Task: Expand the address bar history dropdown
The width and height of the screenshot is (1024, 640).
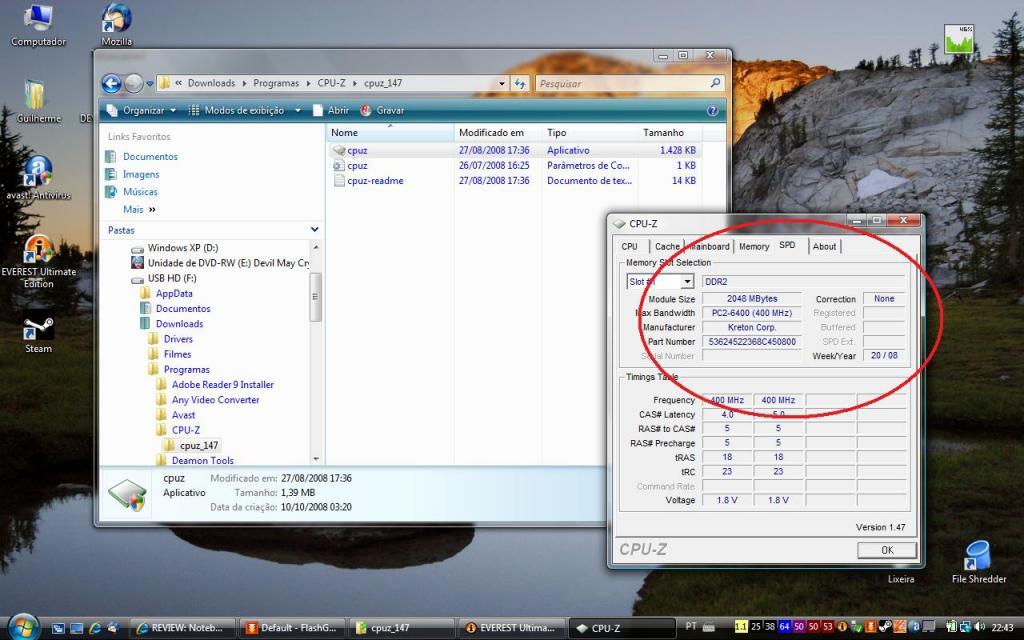Action: coord(502,83)
